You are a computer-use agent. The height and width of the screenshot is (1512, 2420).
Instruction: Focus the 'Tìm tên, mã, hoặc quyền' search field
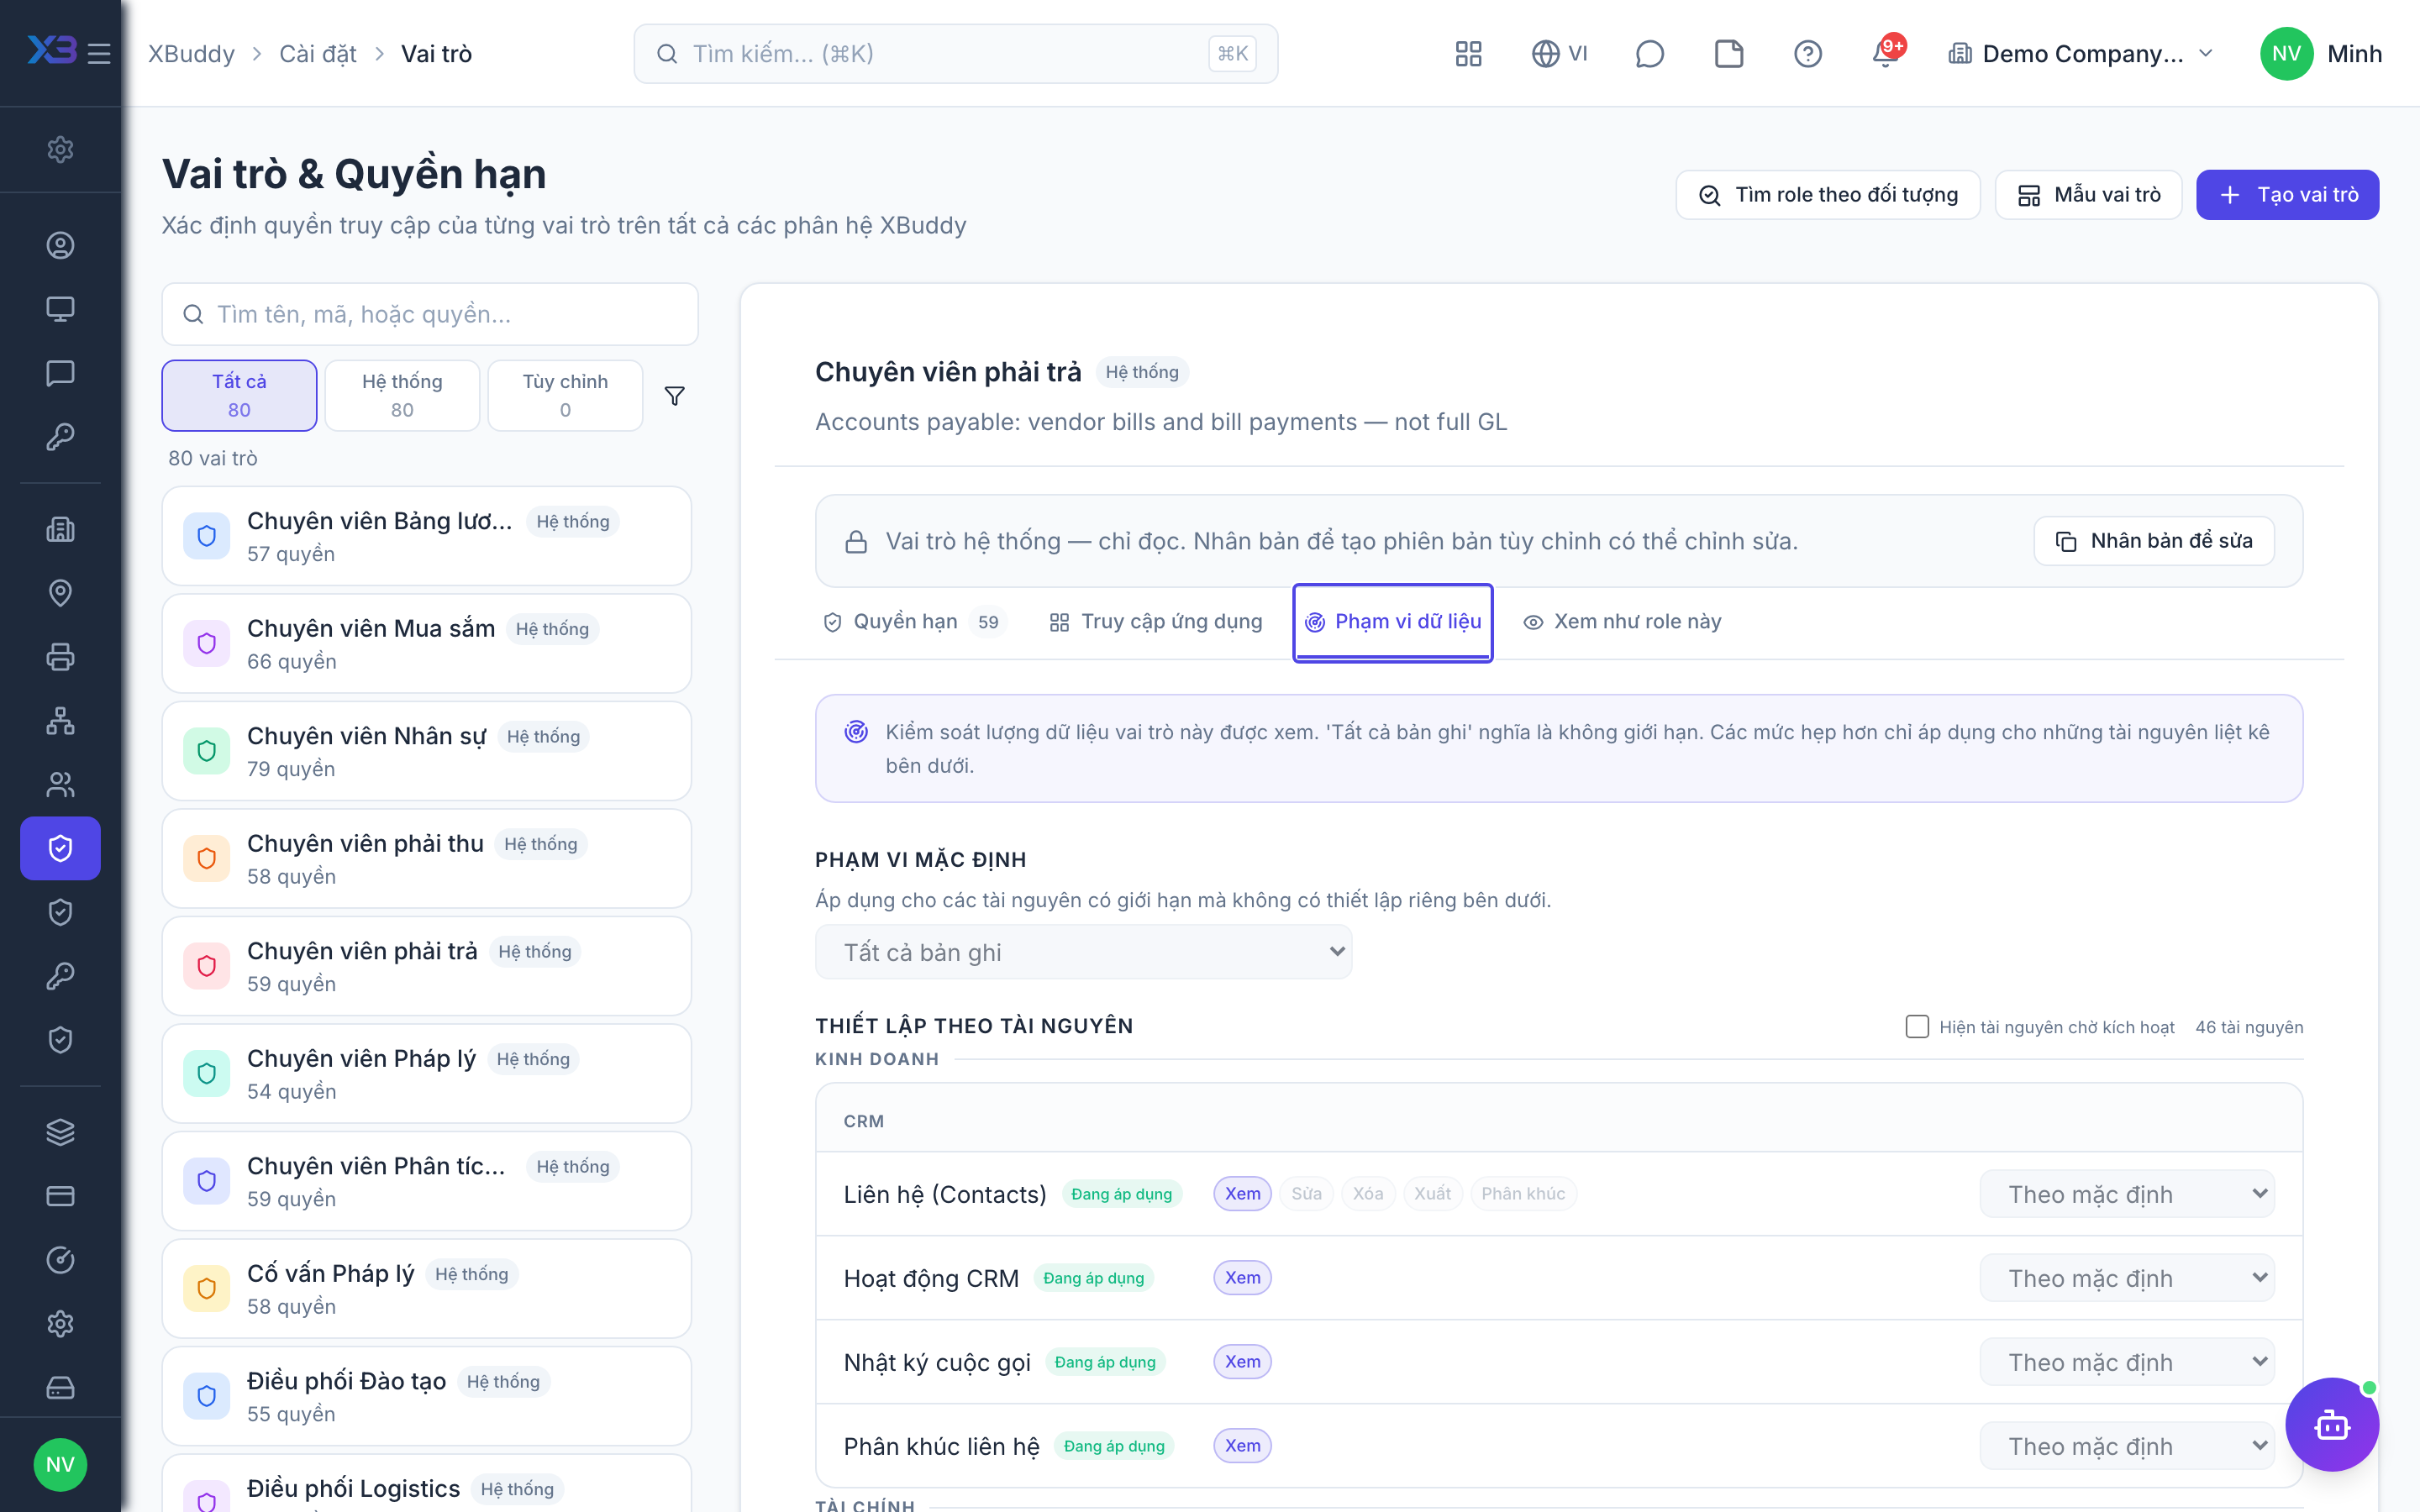pyautogui.click(x=430, y=314)
